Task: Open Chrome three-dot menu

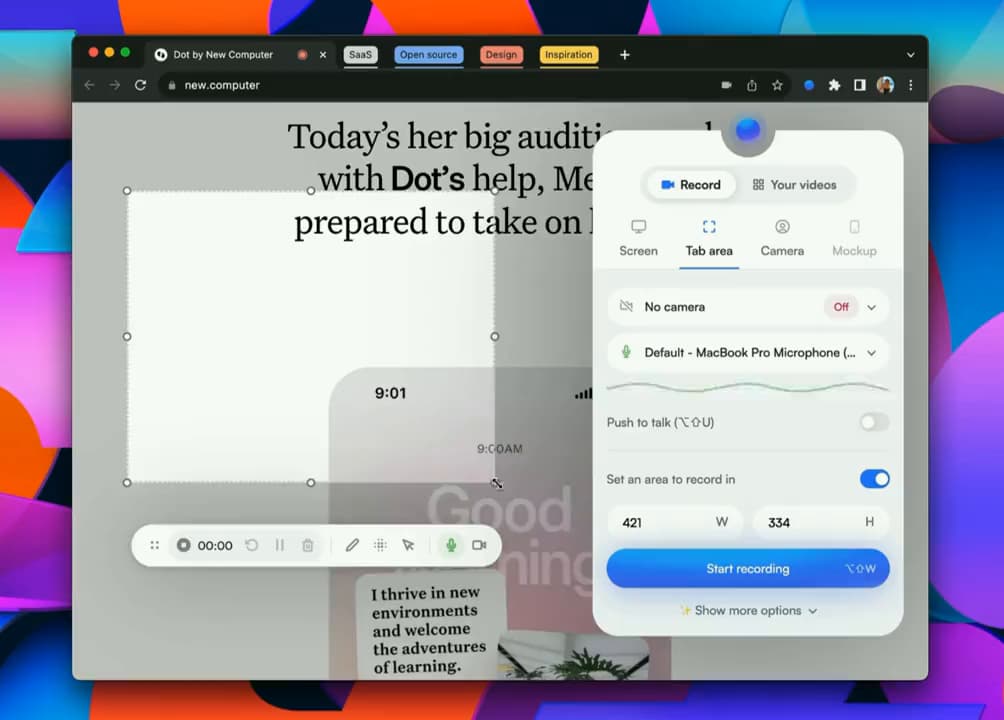Action: click(x=911, y=85)
